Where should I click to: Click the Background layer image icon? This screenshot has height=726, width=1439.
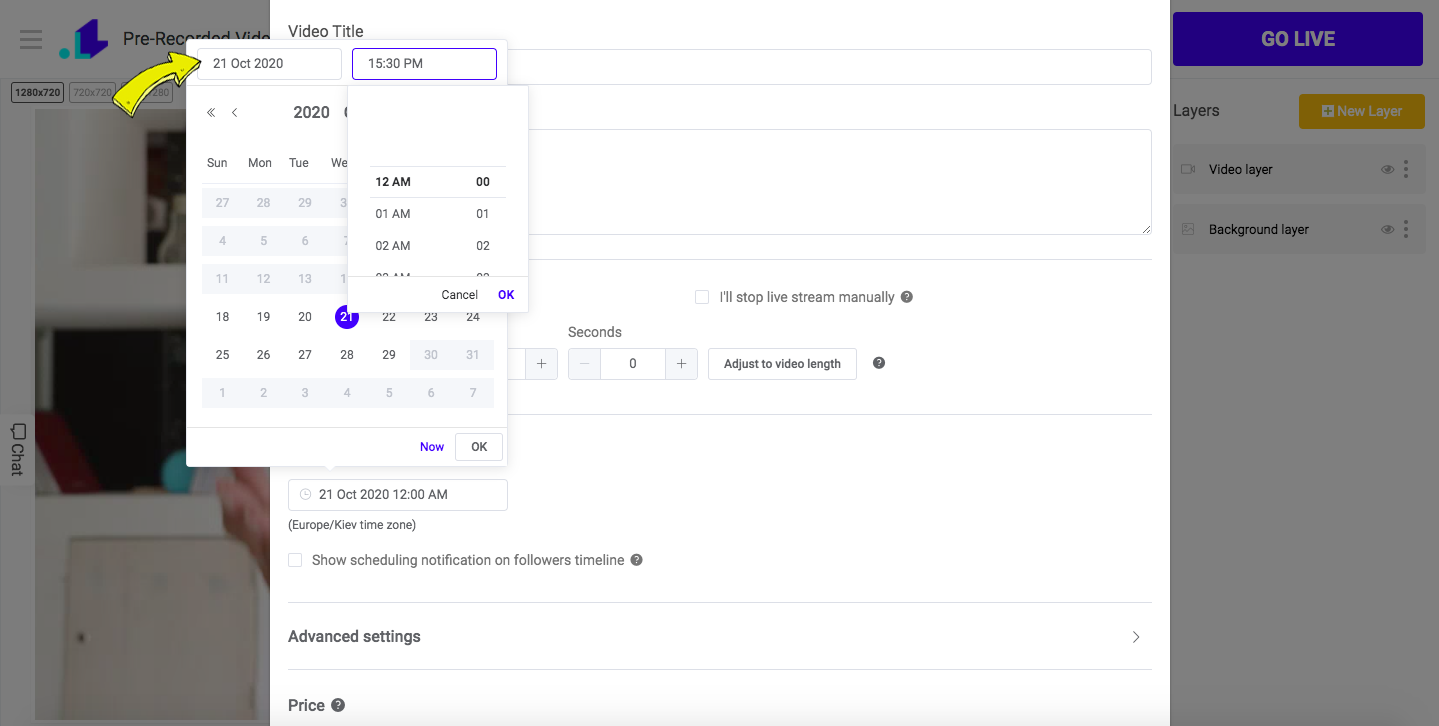click(1188, 229)
